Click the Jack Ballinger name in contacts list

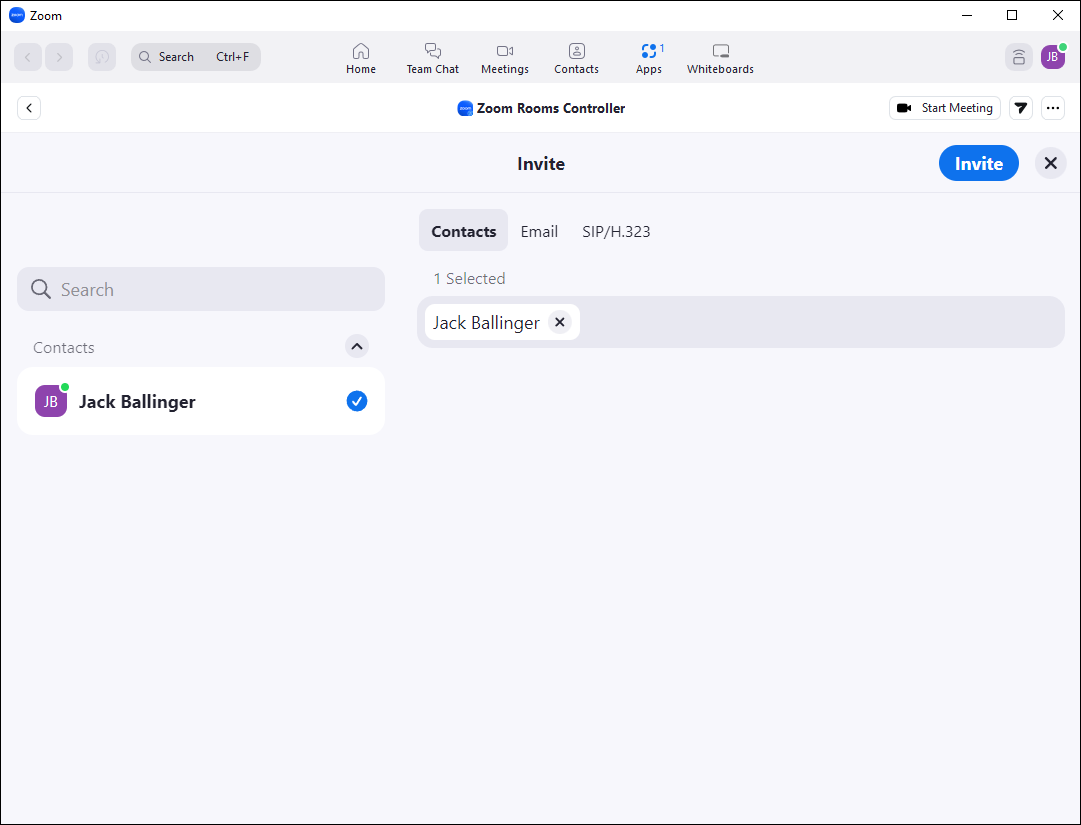[137, 401]
